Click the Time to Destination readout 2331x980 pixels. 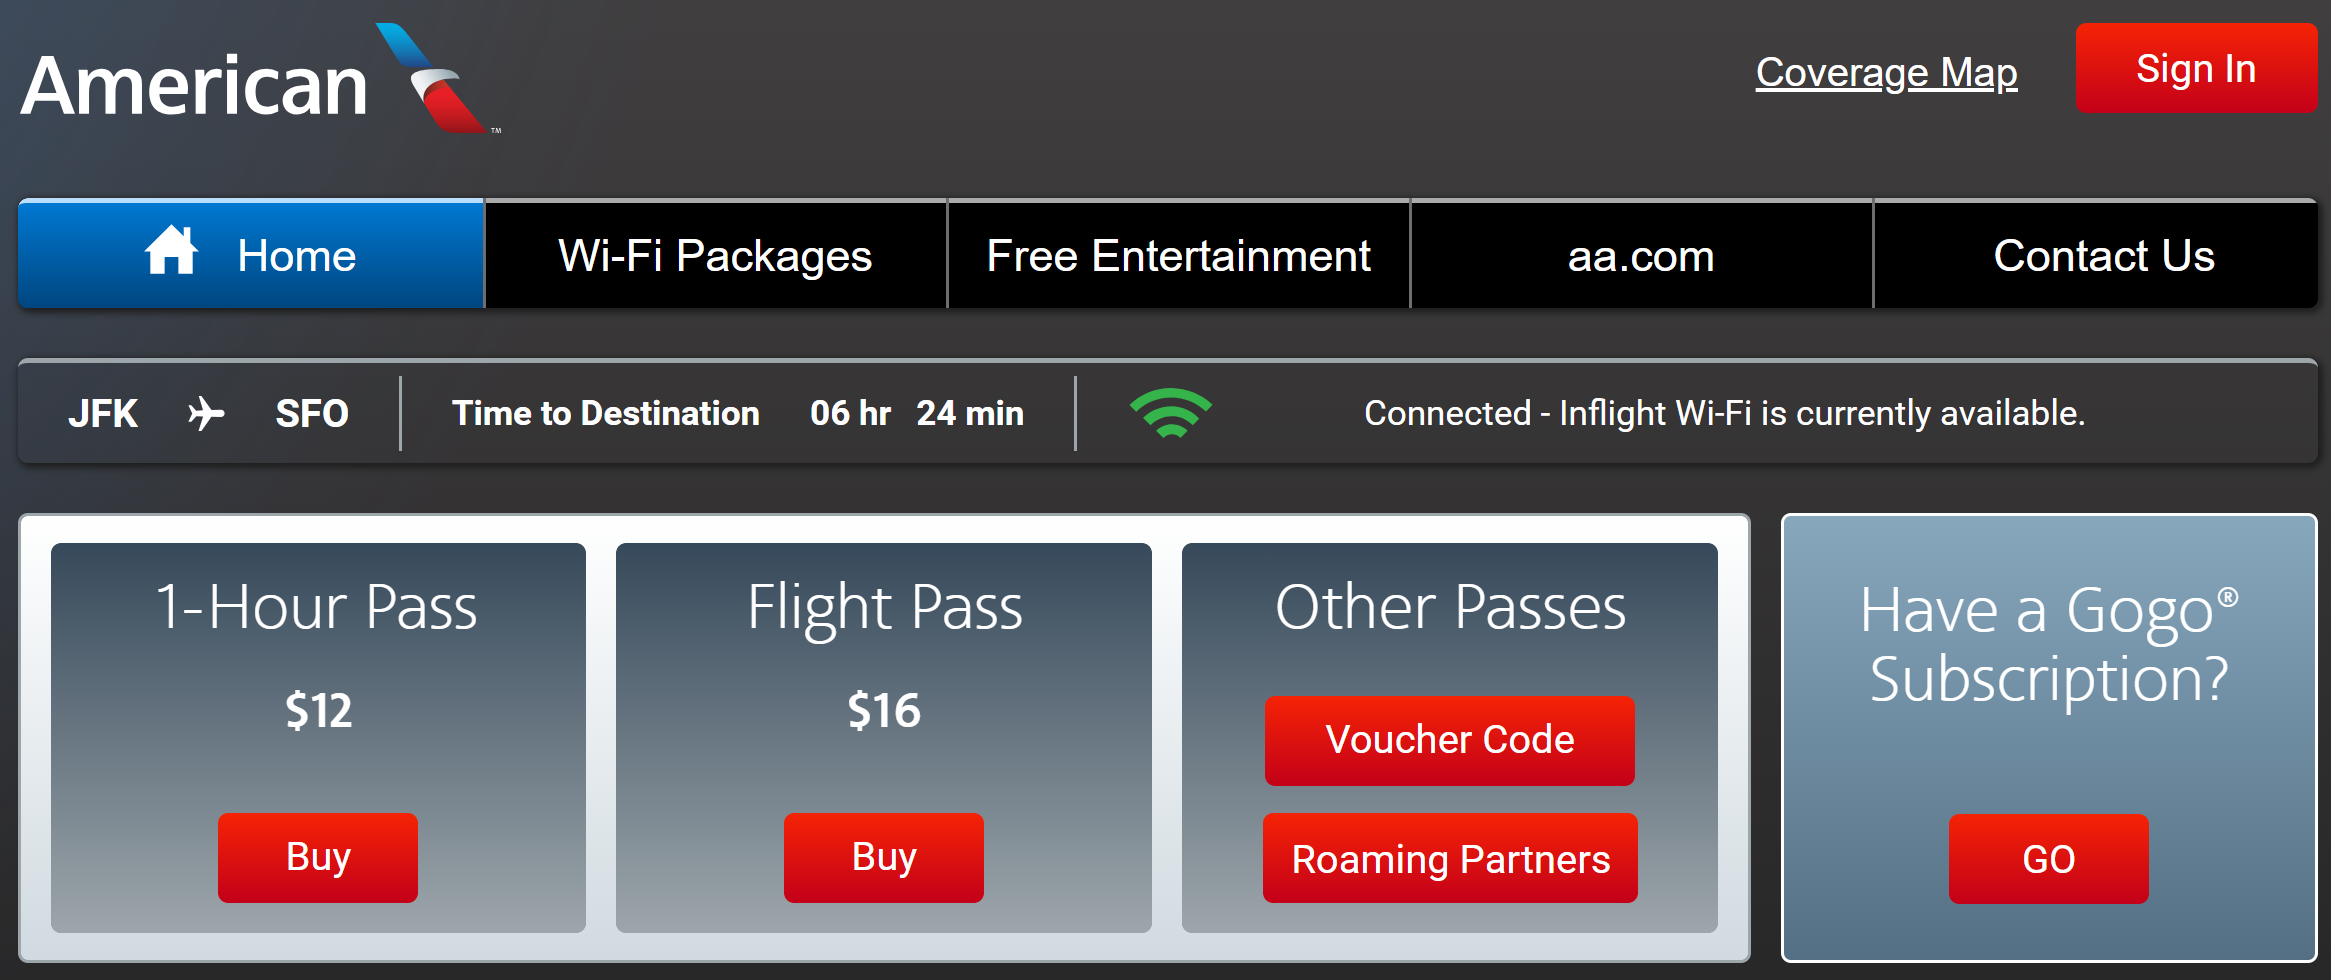point(737,413)
